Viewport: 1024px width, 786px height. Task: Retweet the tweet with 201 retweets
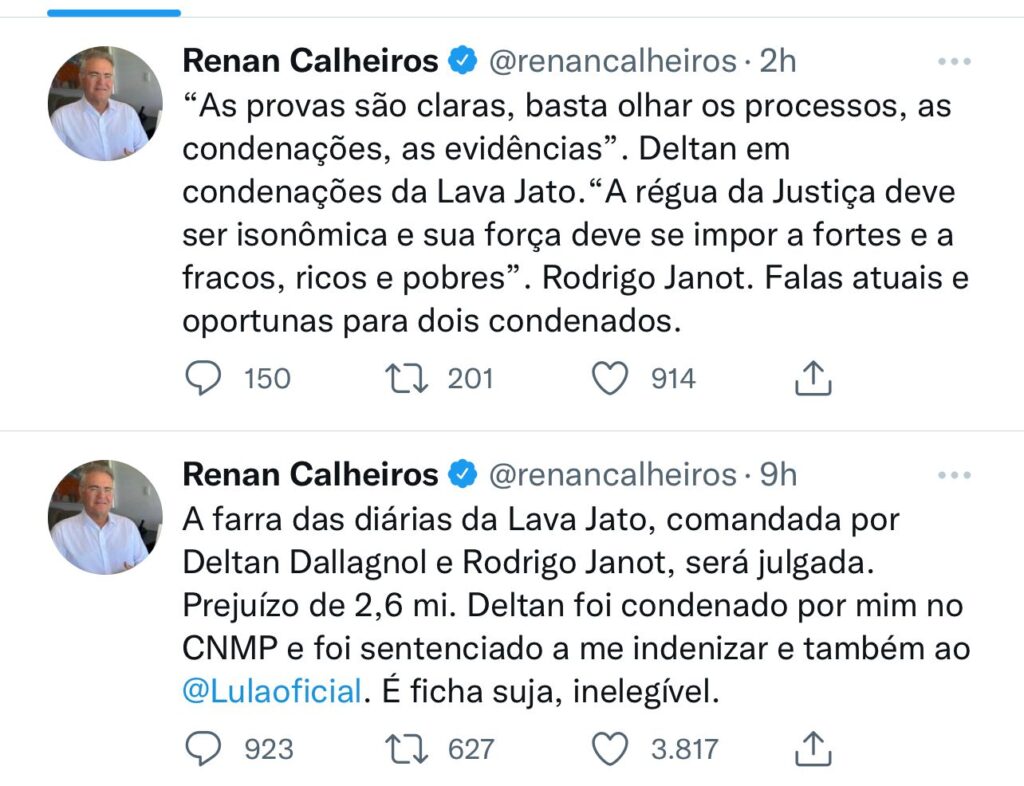406,378
